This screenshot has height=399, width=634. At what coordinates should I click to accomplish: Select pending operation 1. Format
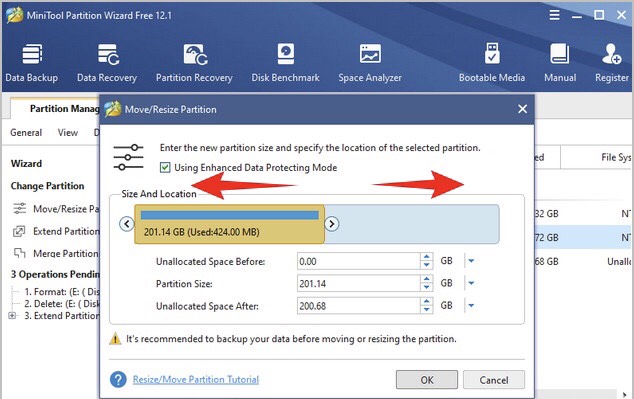point(61,291)
